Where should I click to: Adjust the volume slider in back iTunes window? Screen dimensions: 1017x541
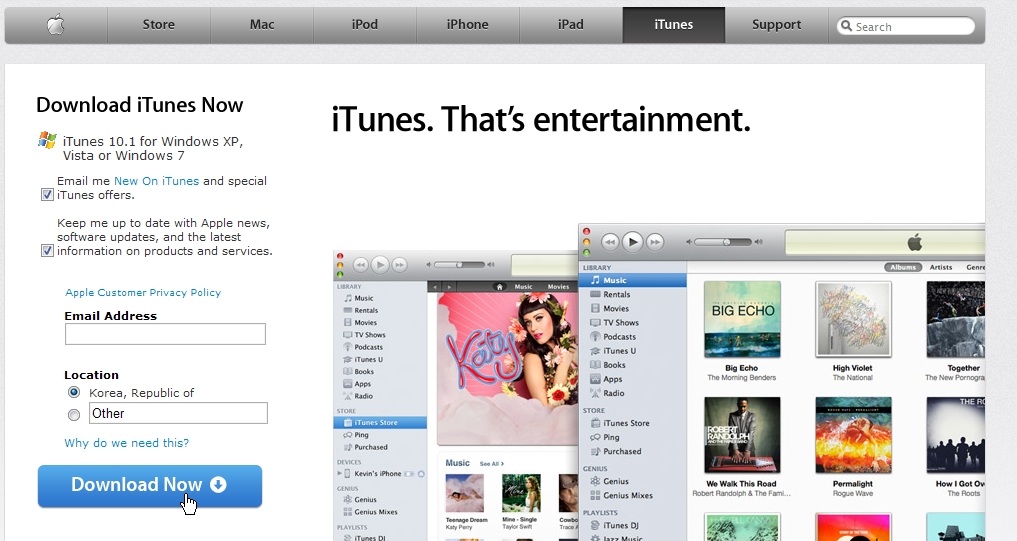[x=459, y=265]
